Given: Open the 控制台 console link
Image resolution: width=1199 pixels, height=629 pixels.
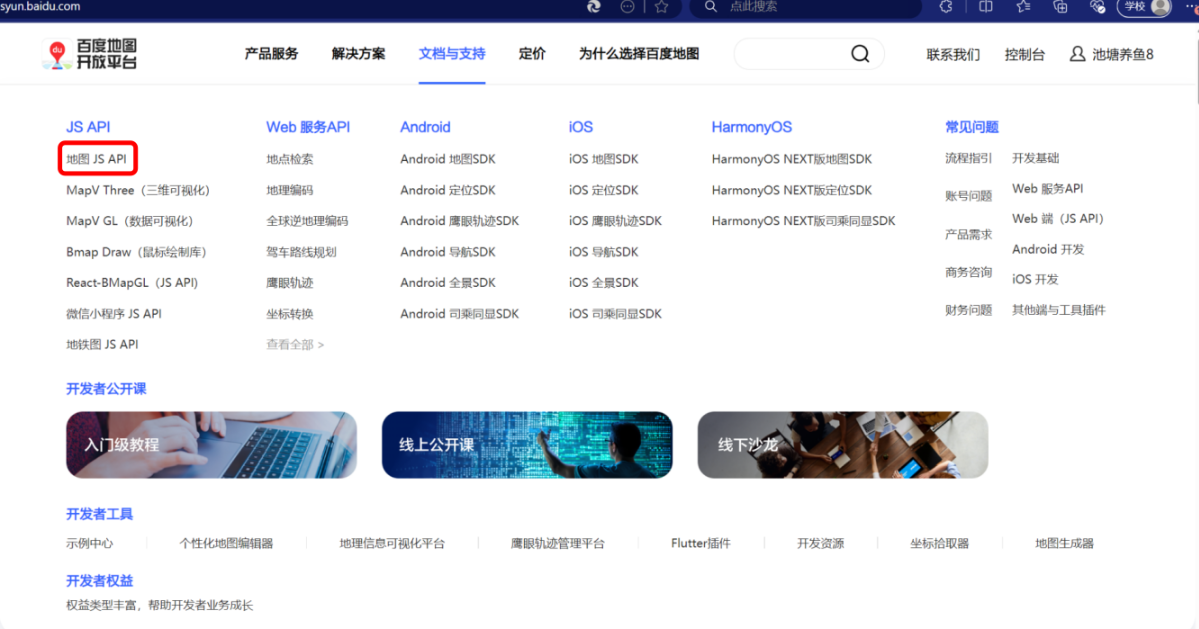Looking at the screenshot, I should point(1025,54).
